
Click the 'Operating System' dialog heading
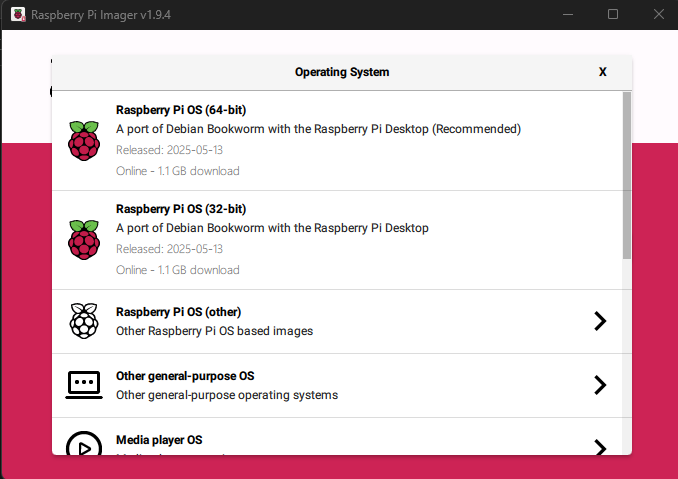(342, 72)
